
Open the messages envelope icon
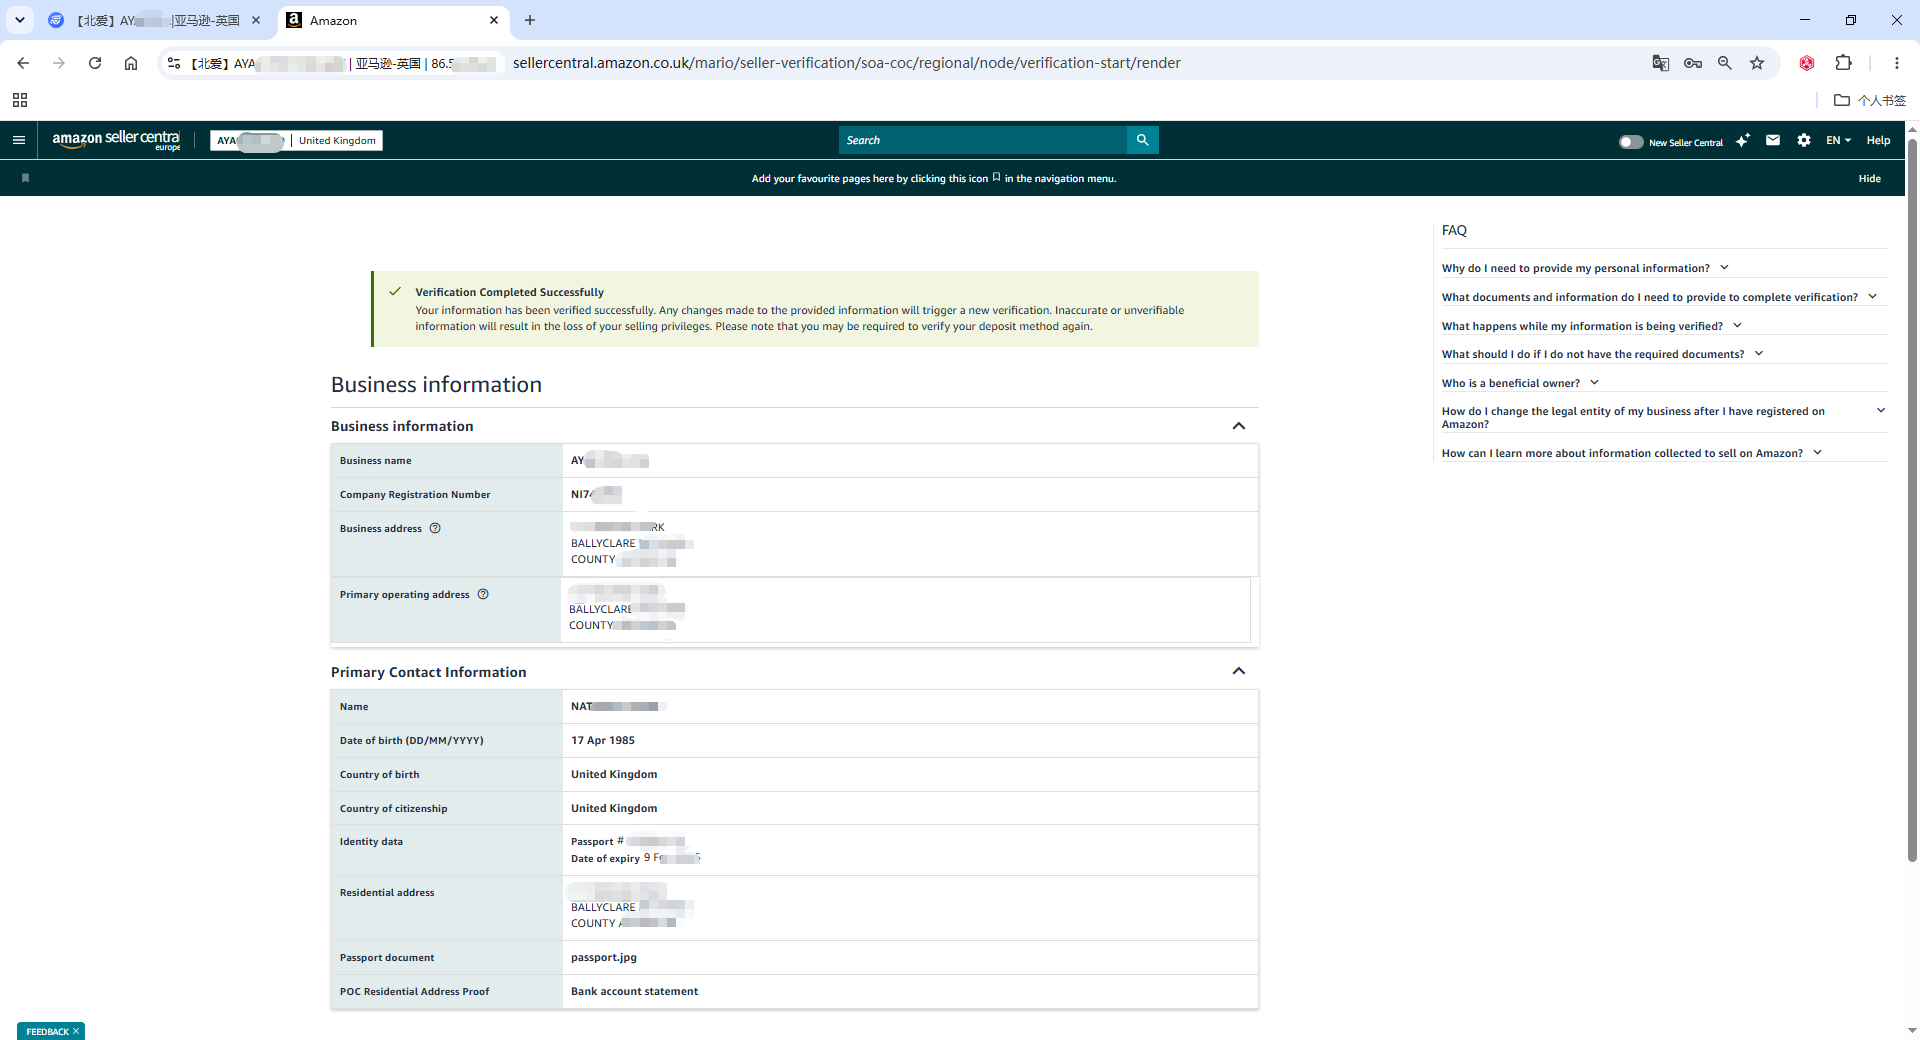pyautogui.click(x=1772, y=140)
